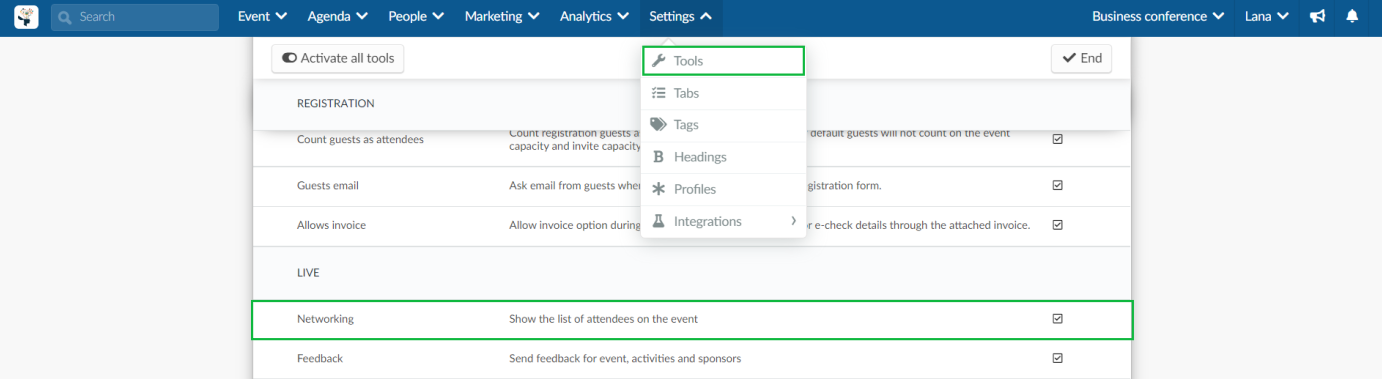Open the megaphone announcements icon

click(x=1318, y=17)
